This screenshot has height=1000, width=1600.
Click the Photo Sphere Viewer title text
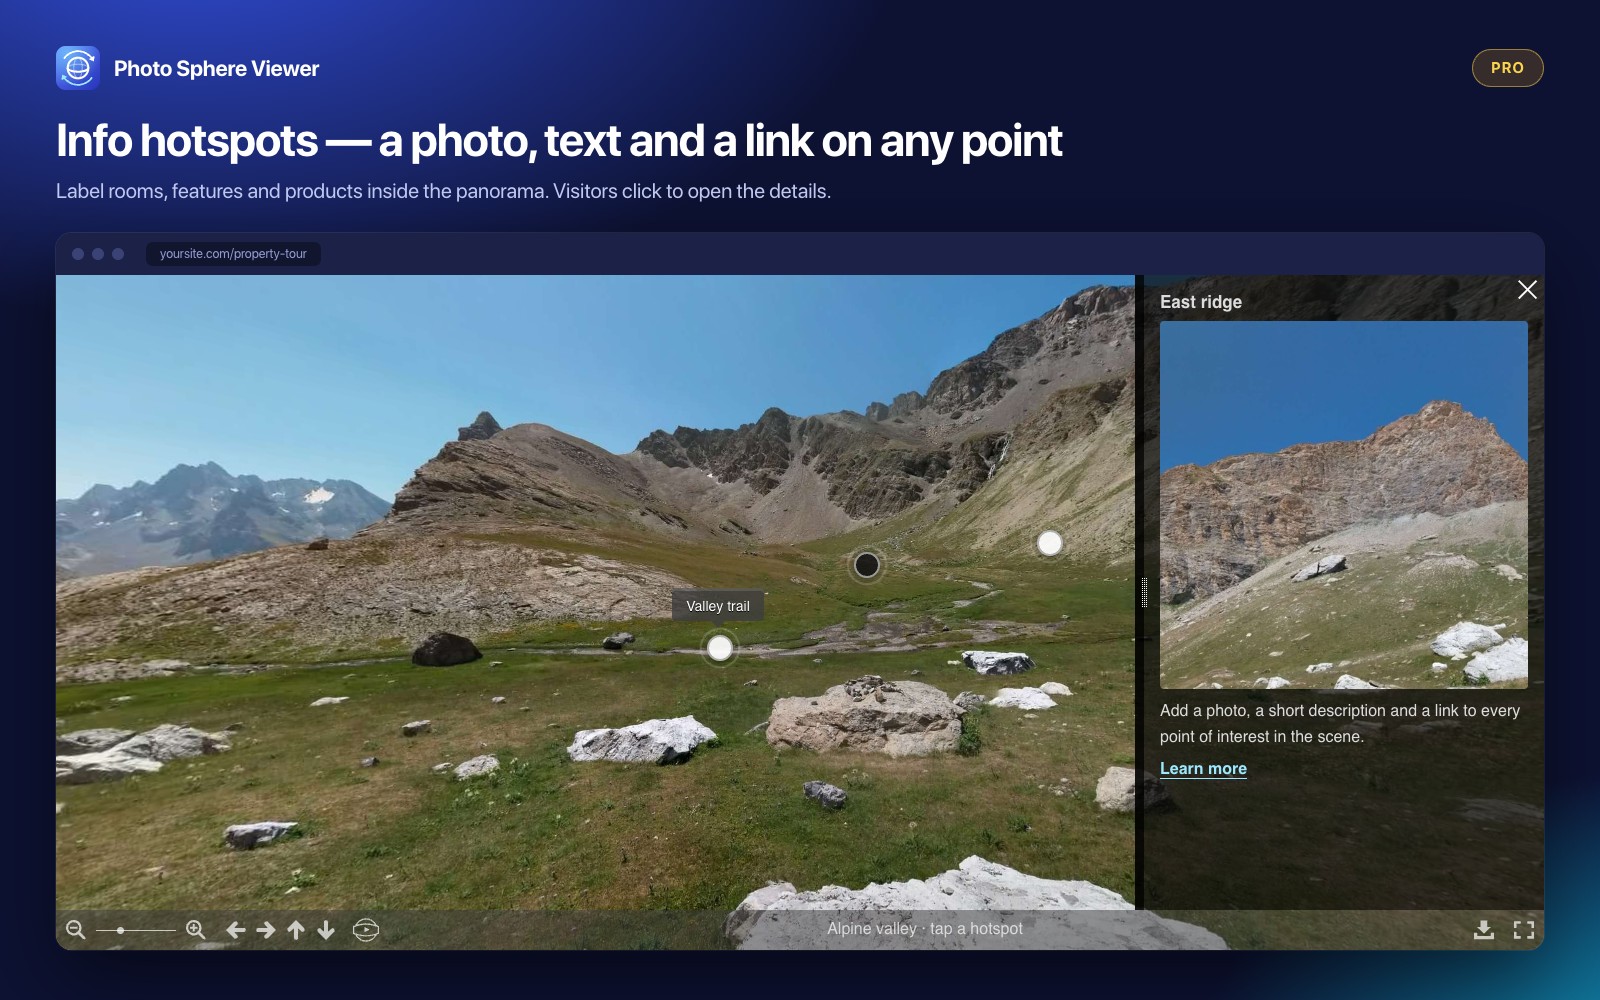tap(217, 68)
